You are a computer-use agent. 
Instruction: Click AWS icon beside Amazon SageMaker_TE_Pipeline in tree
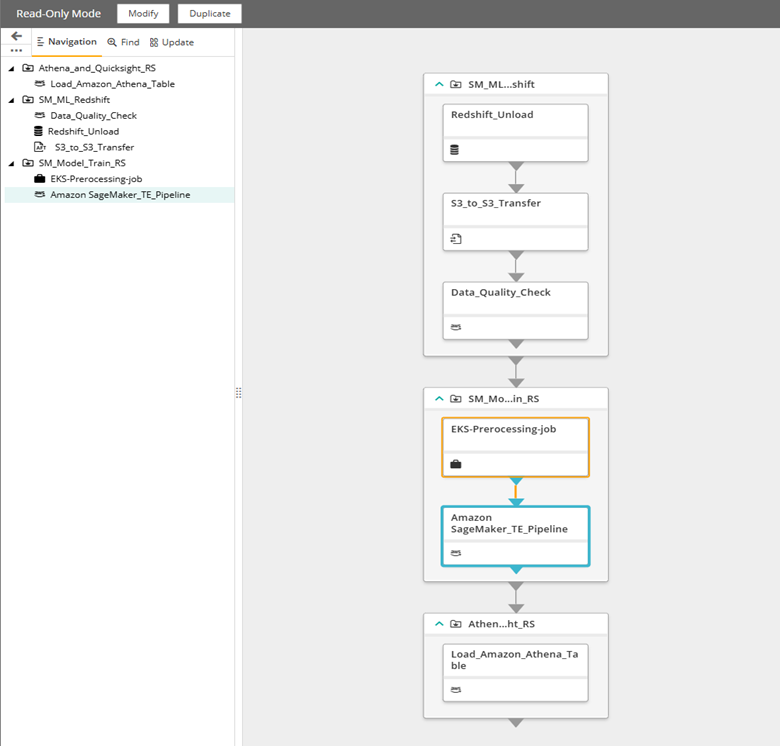click(40, 194)
